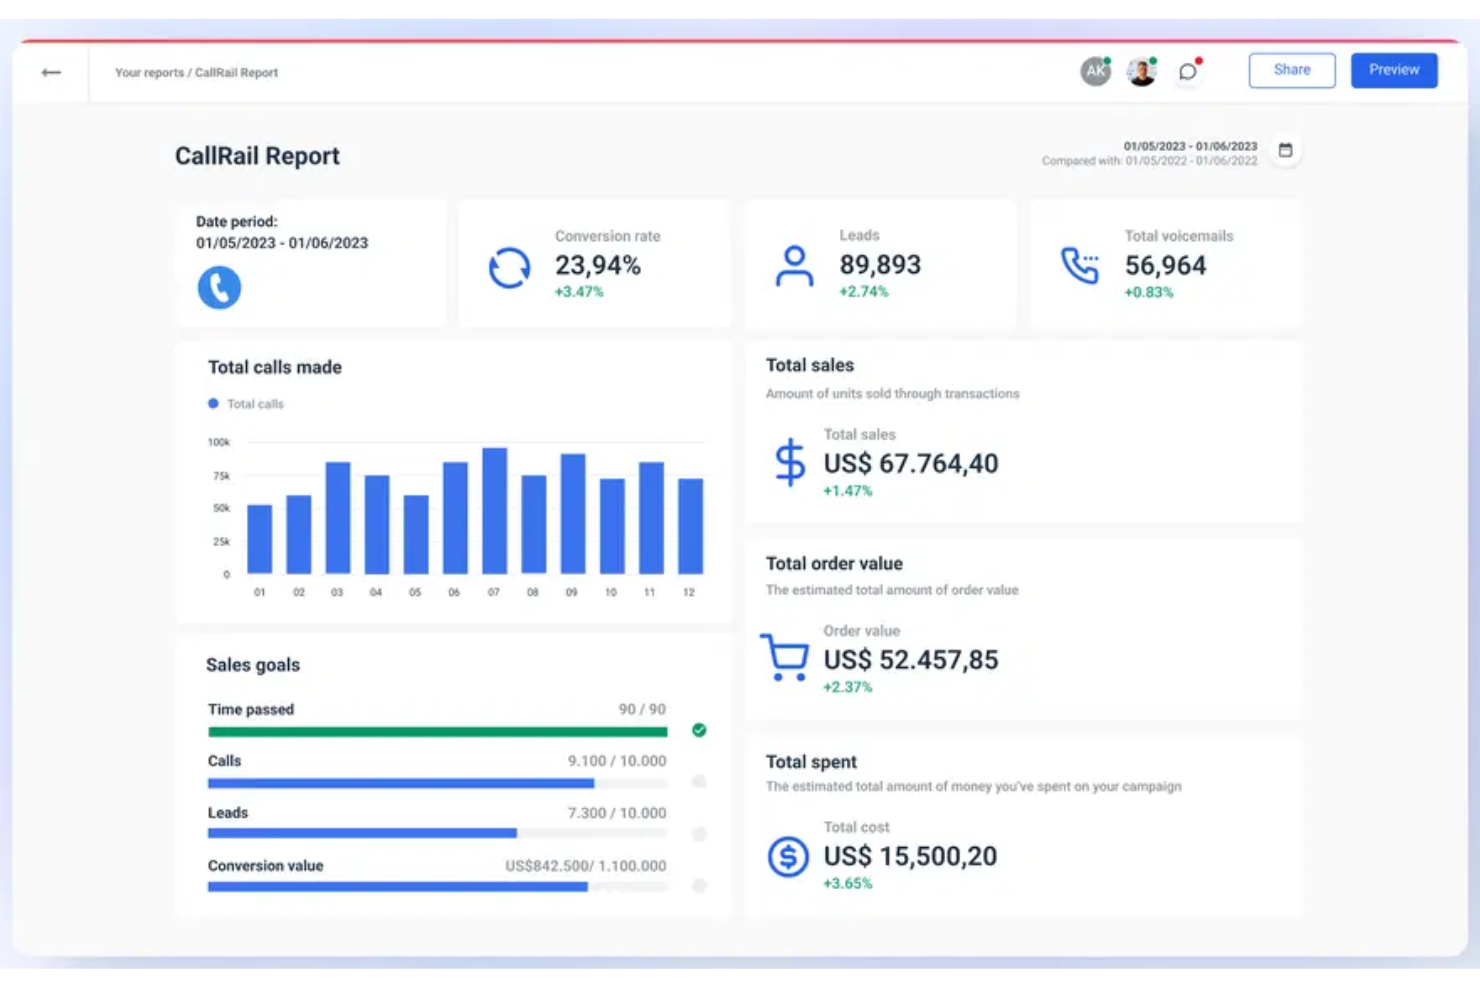Click the Date period label in first card

point(237,222)
